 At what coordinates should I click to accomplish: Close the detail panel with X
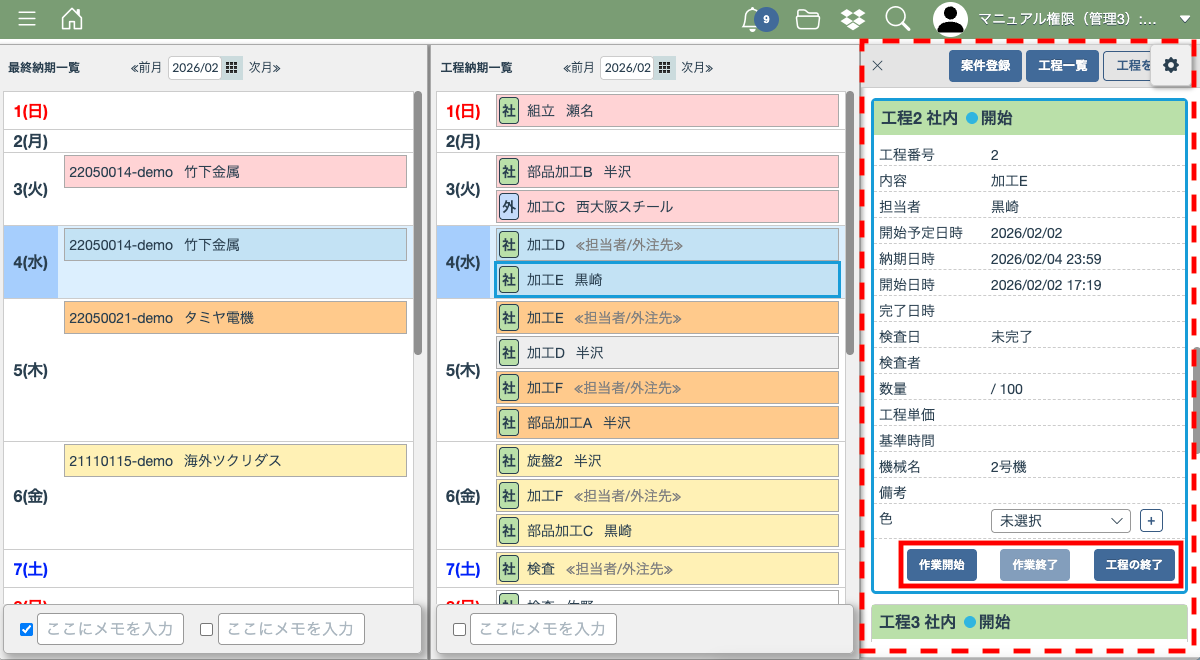coord(878,66)
